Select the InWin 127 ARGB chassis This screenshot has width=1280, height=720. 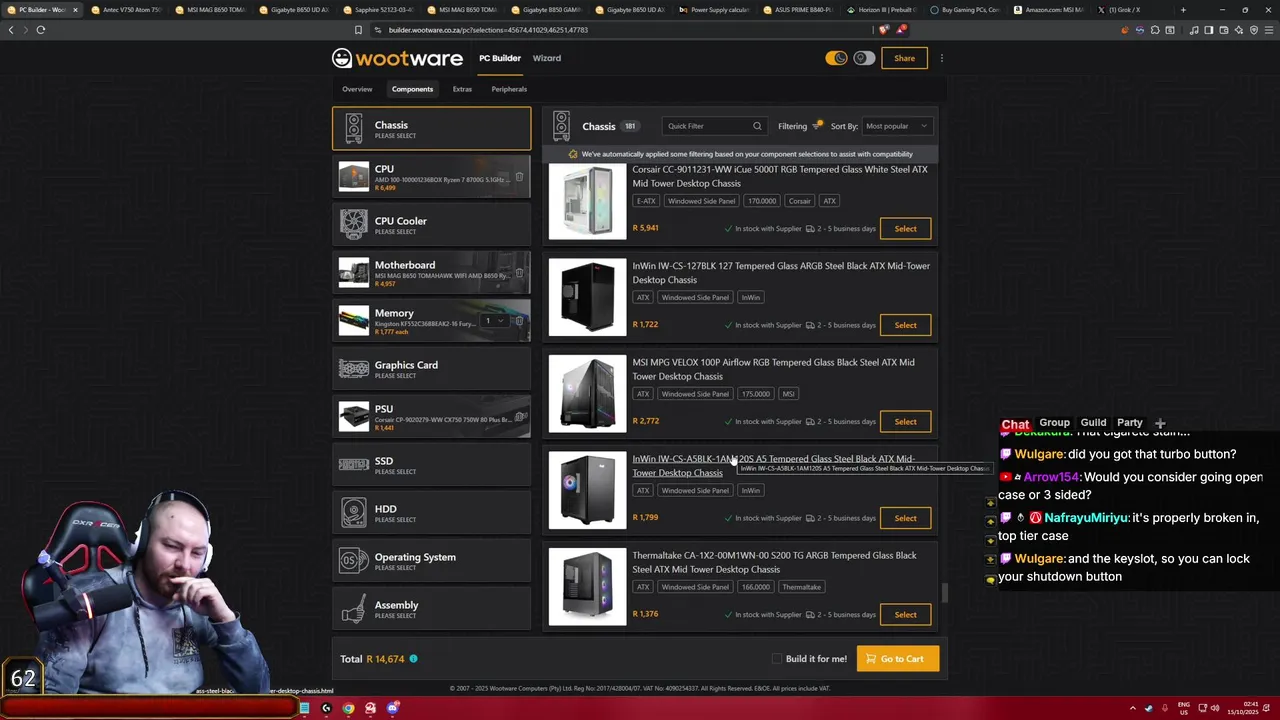(x=905, y=325)
